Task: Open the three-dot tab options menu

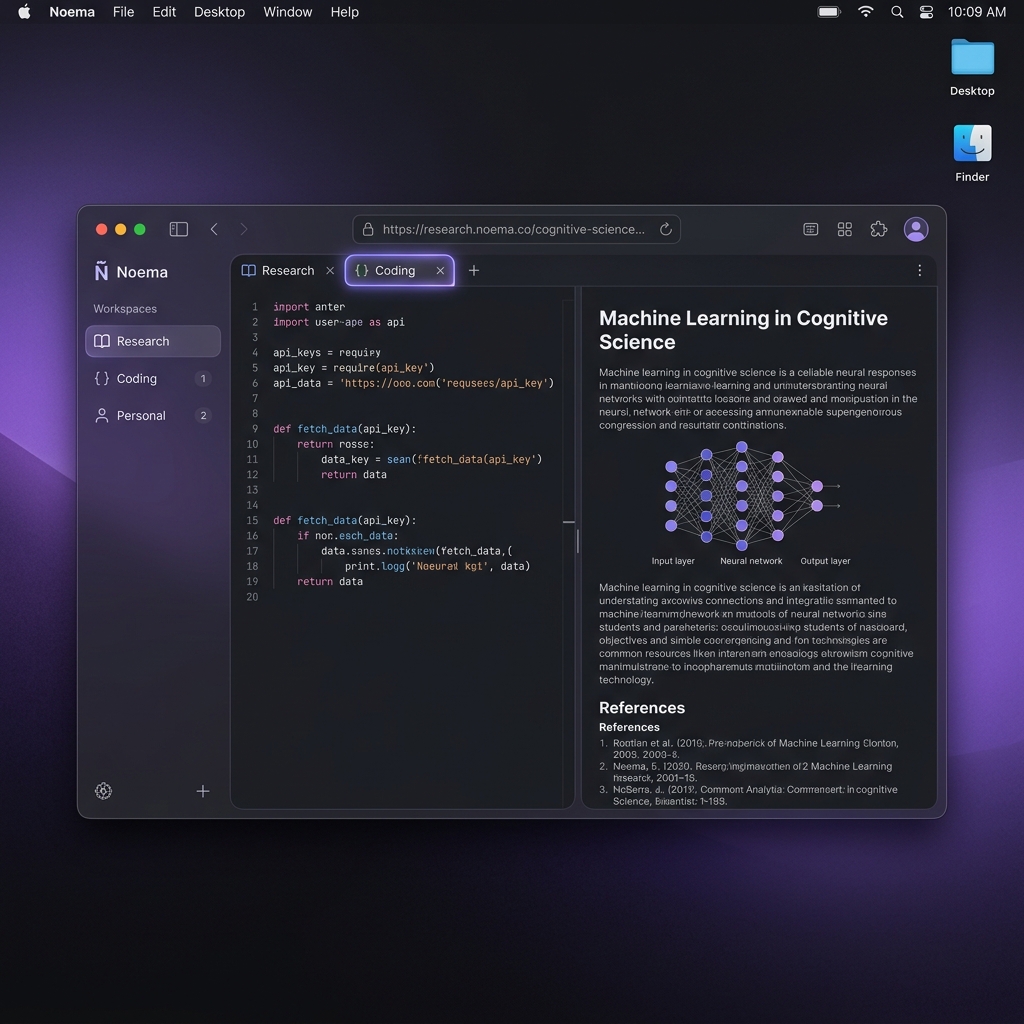Action: click(920, 270)
